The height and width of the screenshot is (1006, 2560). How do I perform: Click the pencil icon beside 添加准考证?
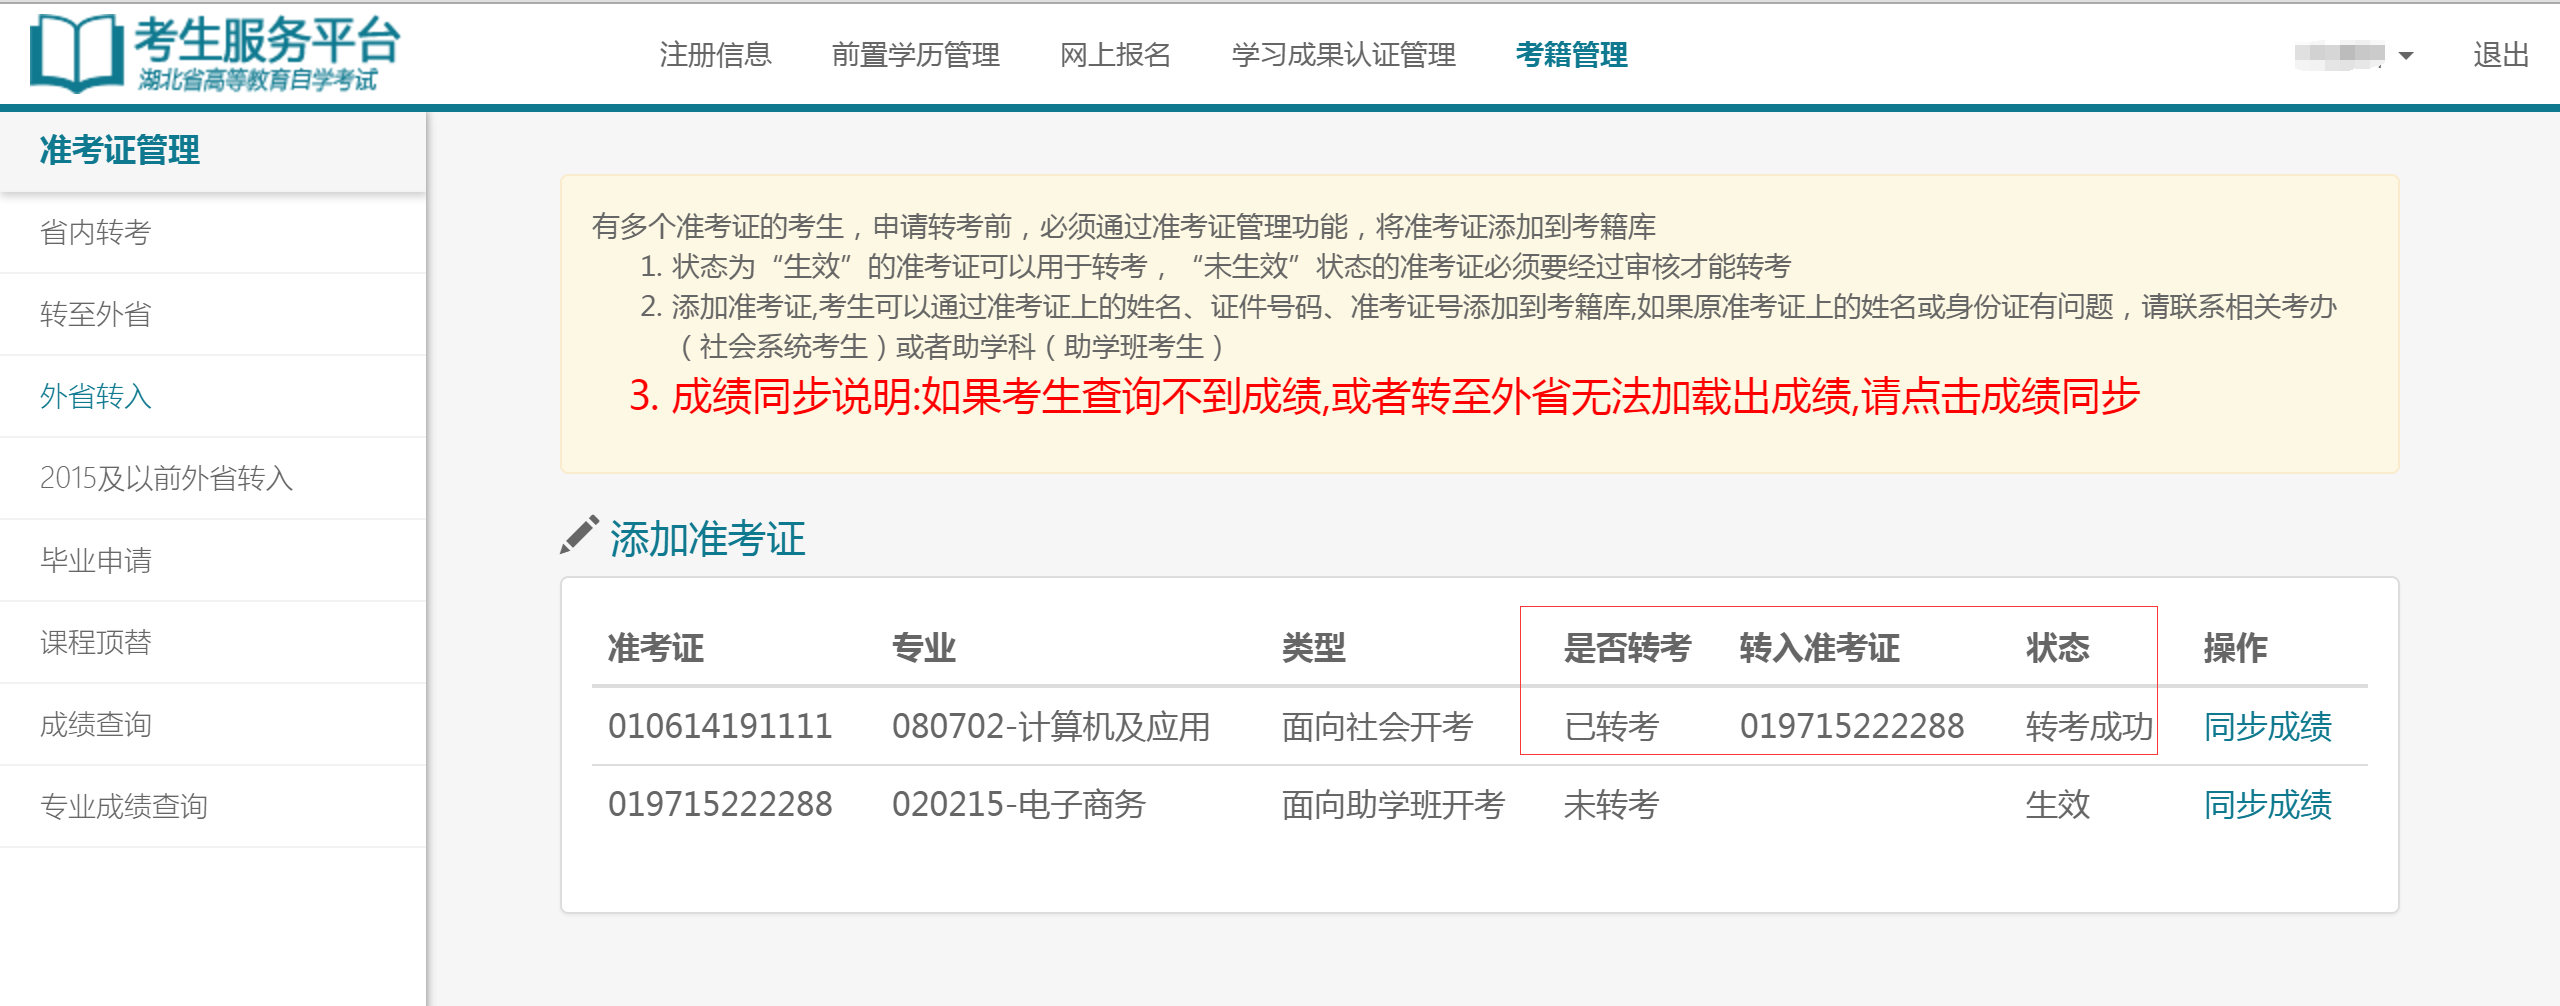(579, 536)
